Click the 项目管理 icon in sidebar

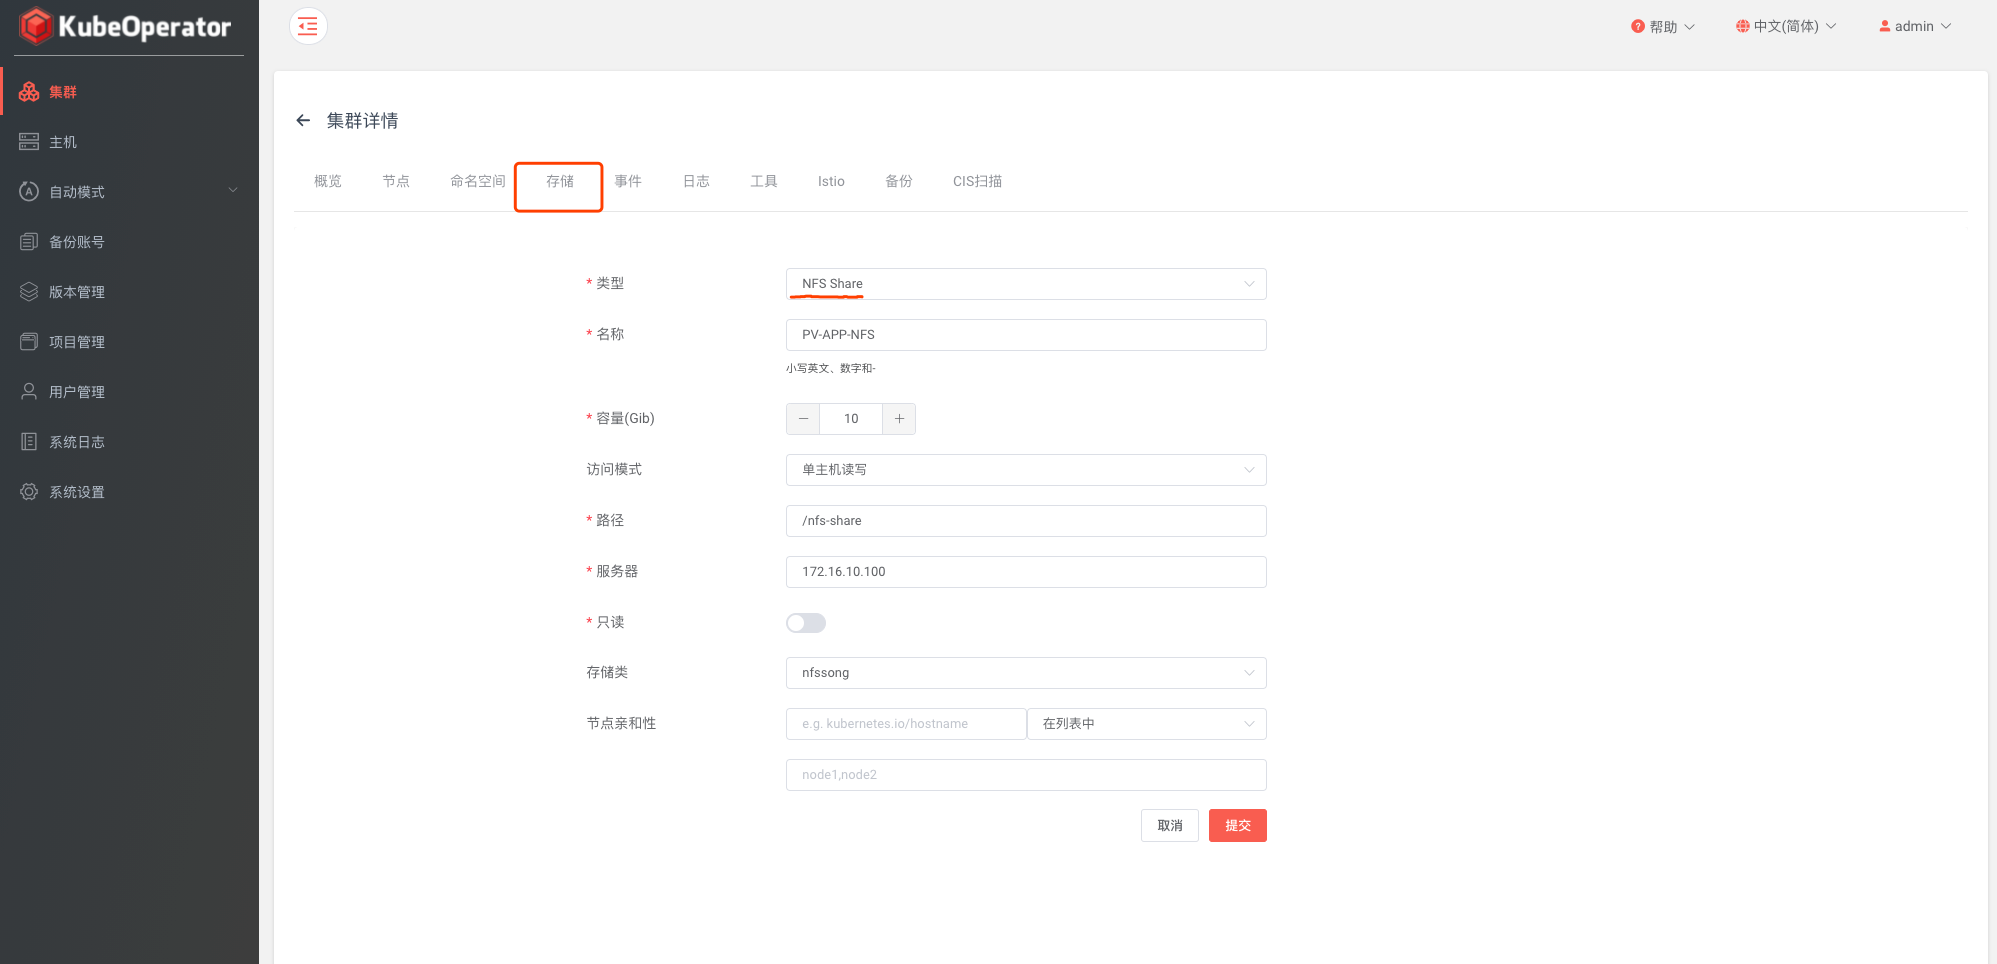29,342
